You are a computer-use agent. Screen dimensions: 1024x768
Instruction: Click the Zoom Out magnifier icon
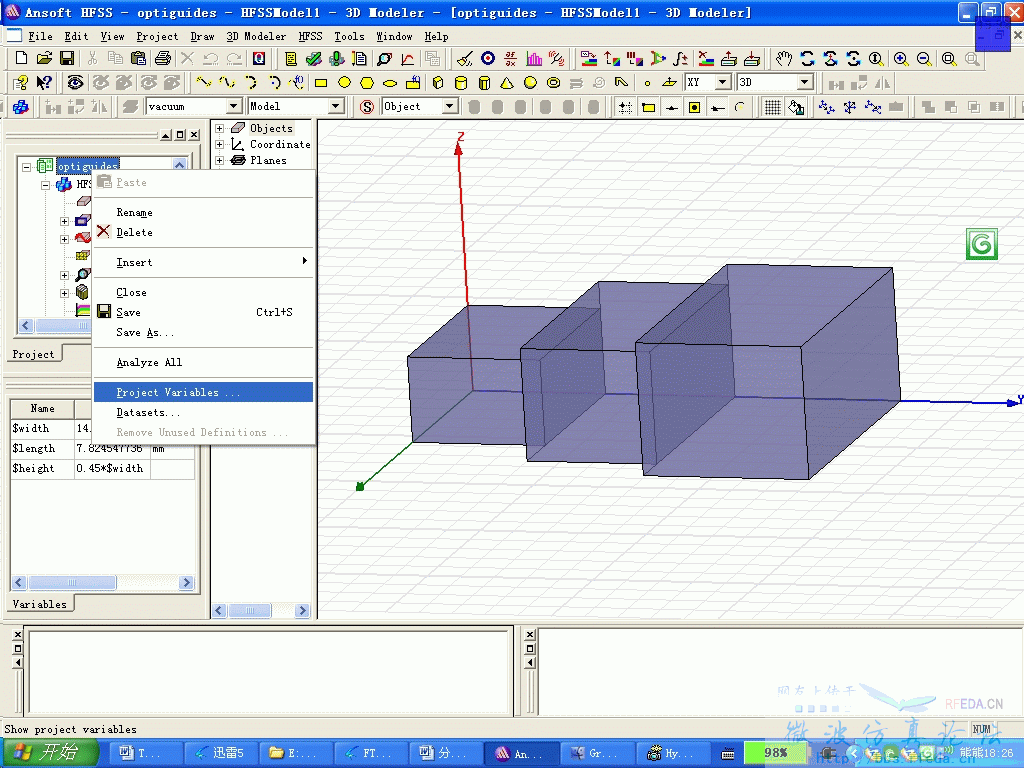tap(924, 59)
